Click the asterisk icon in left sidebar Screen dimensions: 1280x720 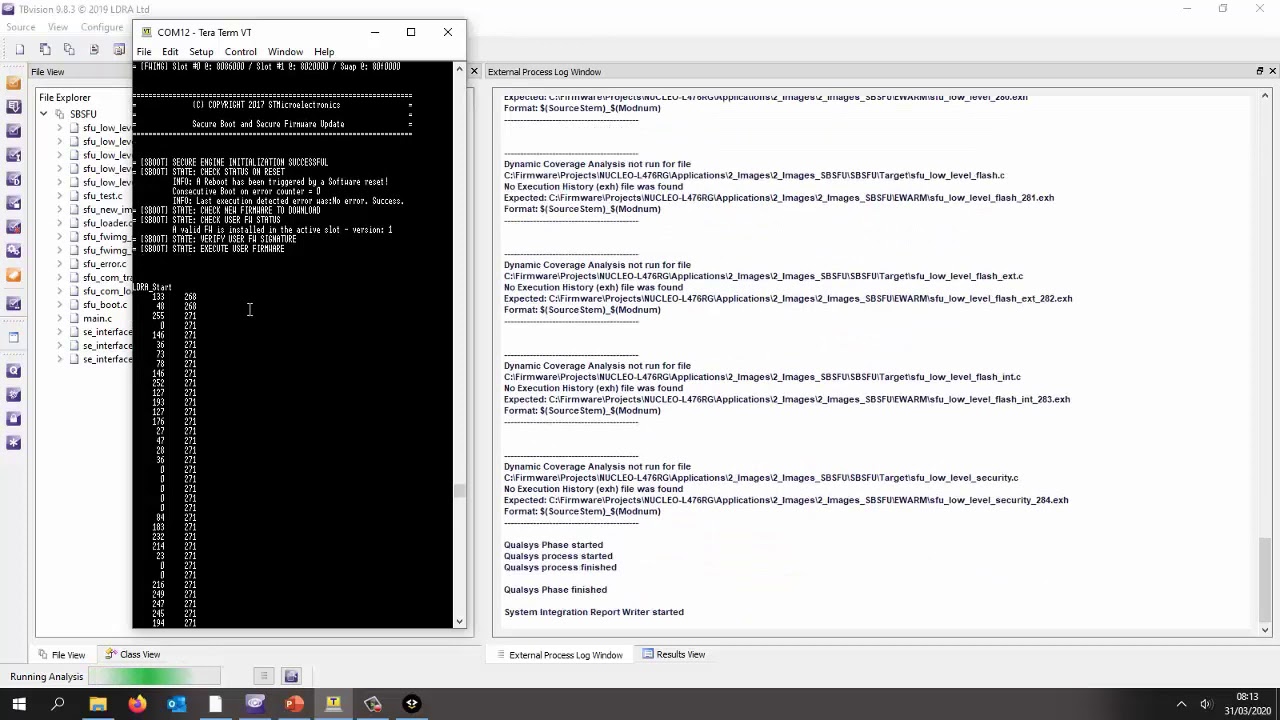(x=13, y=443)
